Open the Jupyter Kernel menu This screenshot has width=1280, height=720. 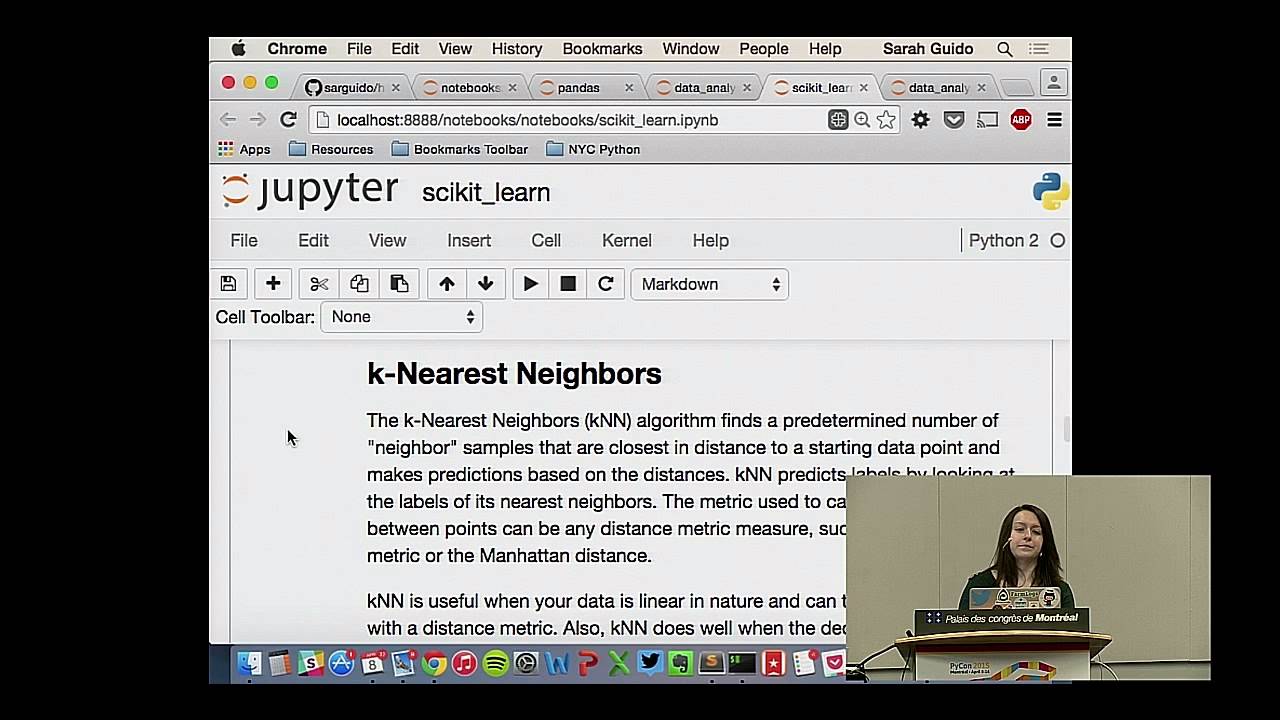(627, 241)
